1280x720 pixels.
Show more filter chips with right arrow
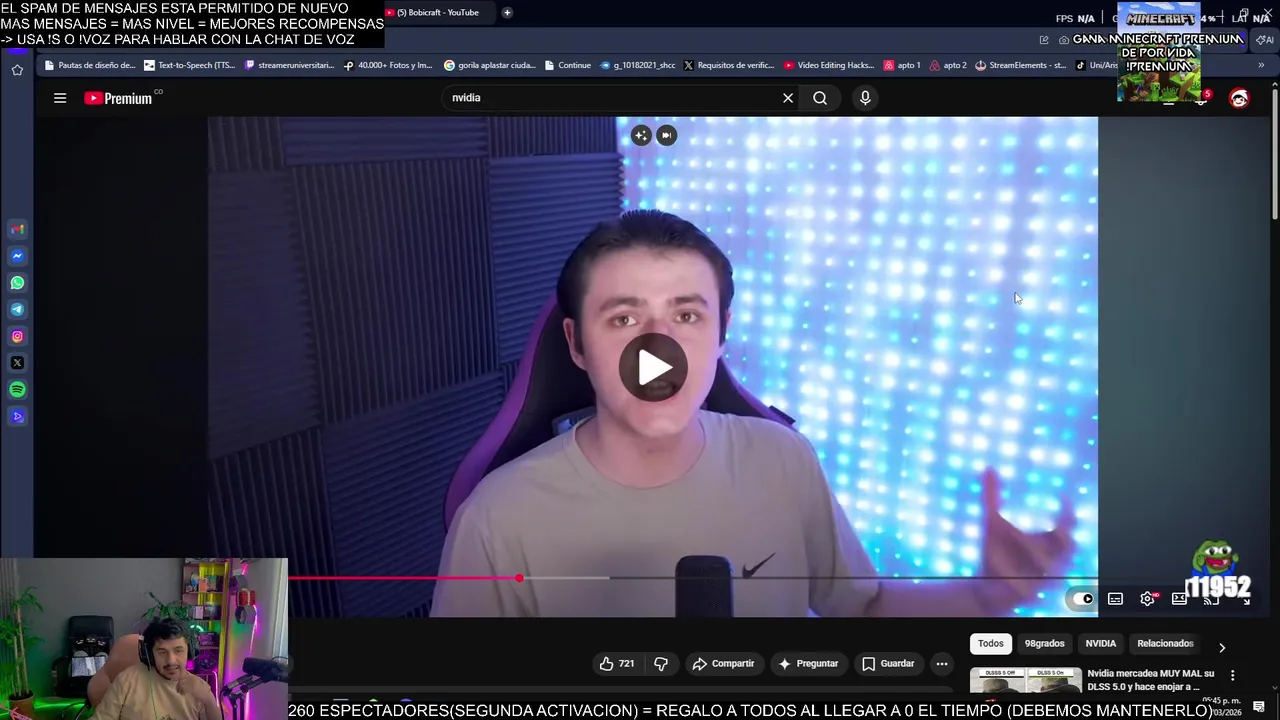point(1222,647)
